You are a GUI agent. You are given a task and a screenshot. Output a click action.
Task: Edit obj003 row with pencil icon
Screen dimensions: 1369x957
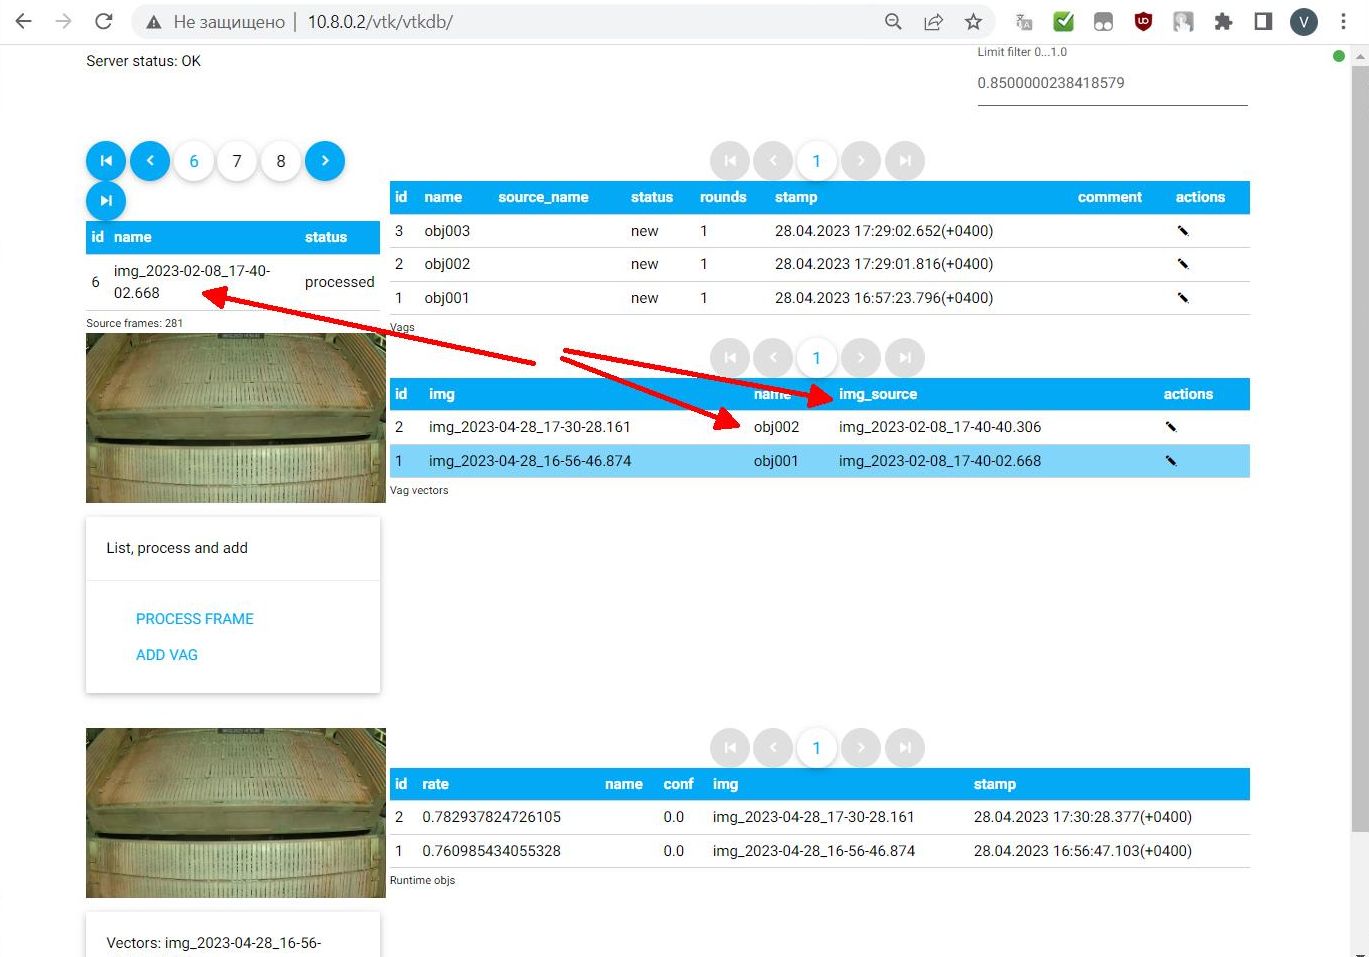[1183, 231]
